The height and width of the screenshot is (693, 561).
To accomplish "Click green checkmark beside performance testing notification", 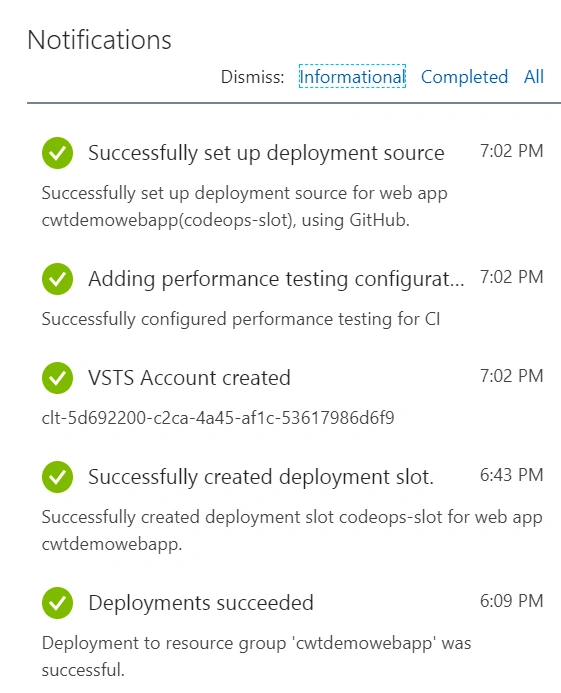I will point(57,279).
